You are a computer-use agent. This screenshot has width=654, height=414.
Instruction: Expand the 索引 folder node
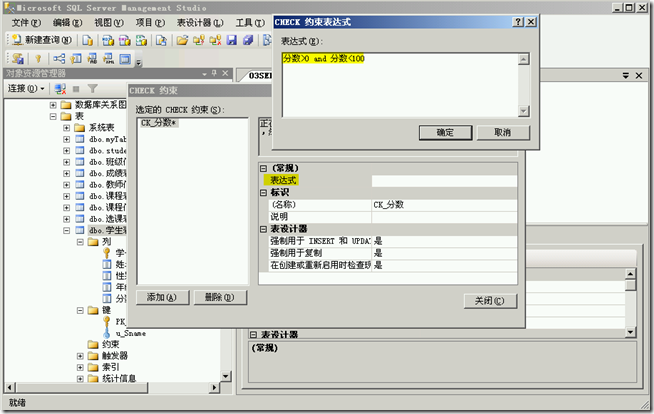click(80, 367)
